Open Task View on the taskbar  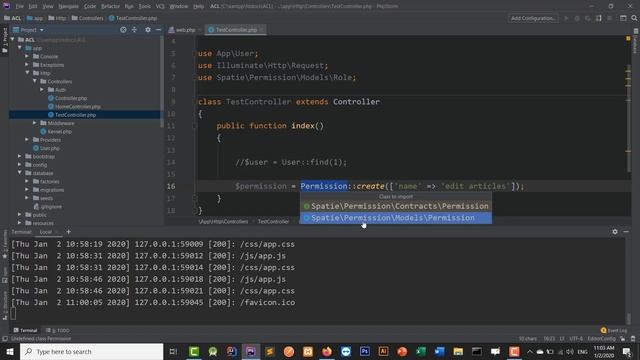pyautogui.click(x=173, y=351)
